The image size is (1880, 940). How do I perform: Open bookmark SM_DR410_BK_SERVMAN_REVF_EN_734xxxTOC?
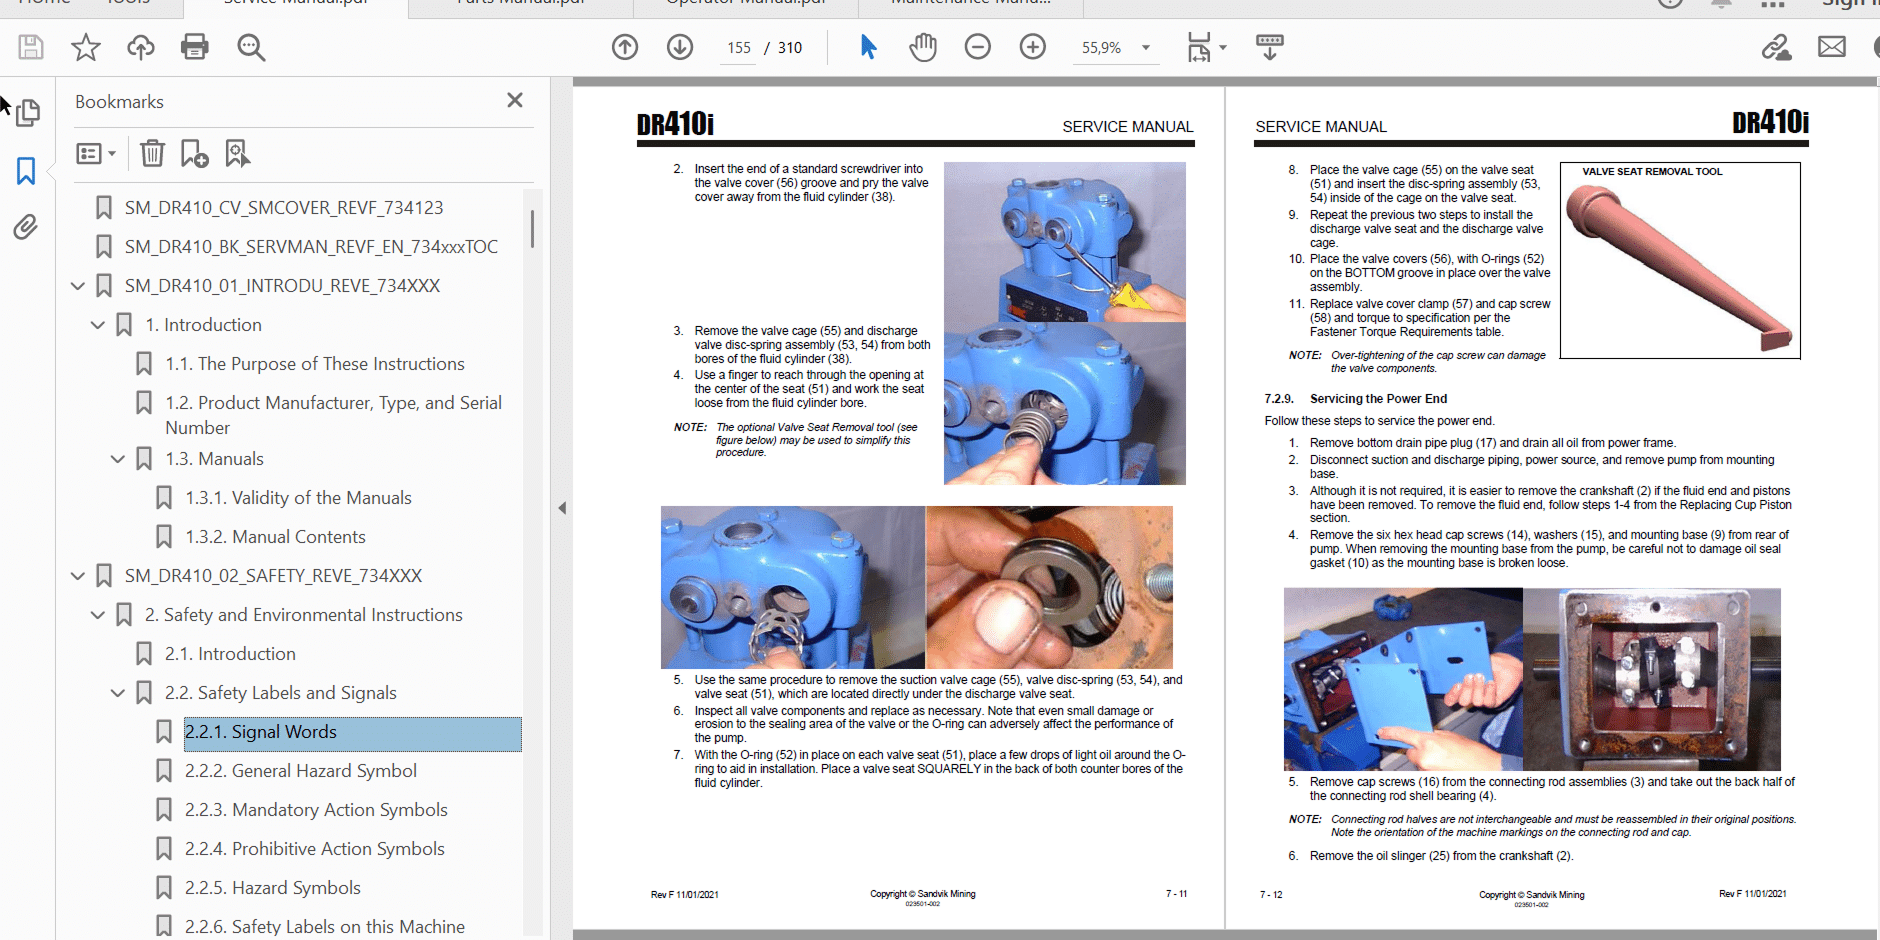[x=311, y=247]
